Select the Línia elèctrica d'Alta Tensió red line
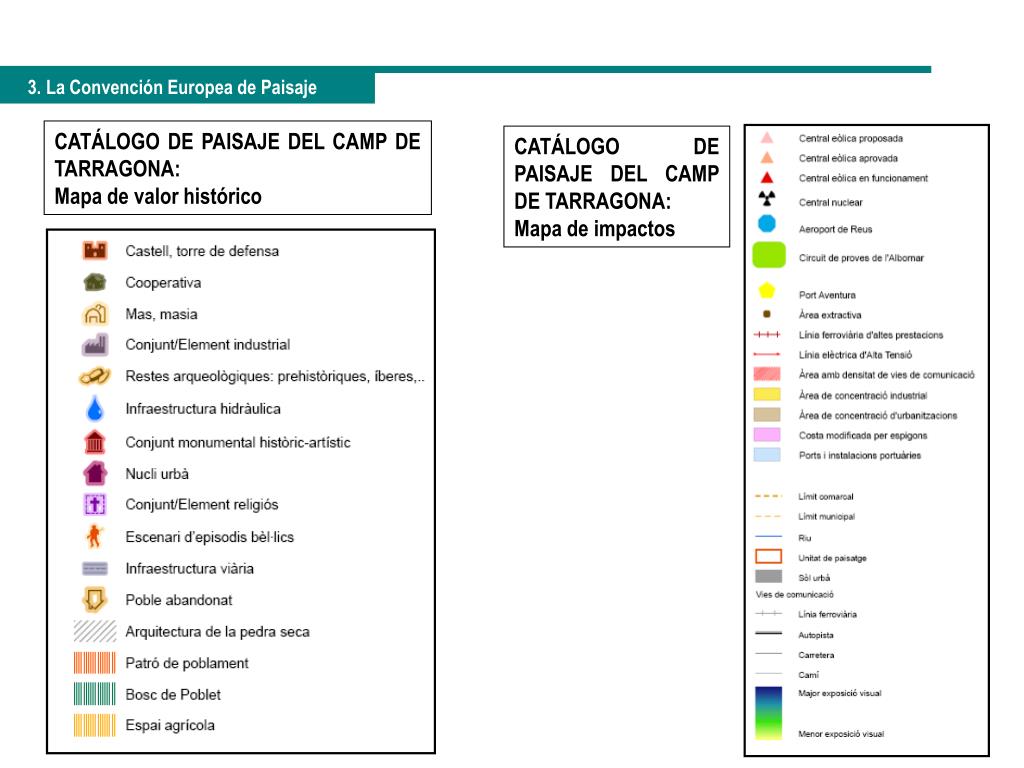This screenshot has width=1024, height=768. click(767, 354)
